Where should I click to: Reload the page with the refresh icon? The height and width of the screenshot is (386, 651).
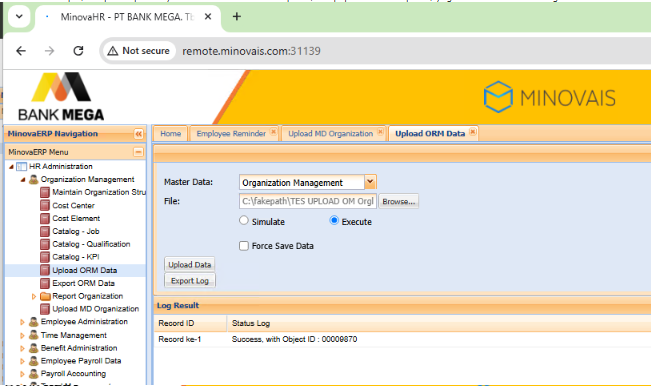click(78, 51)
